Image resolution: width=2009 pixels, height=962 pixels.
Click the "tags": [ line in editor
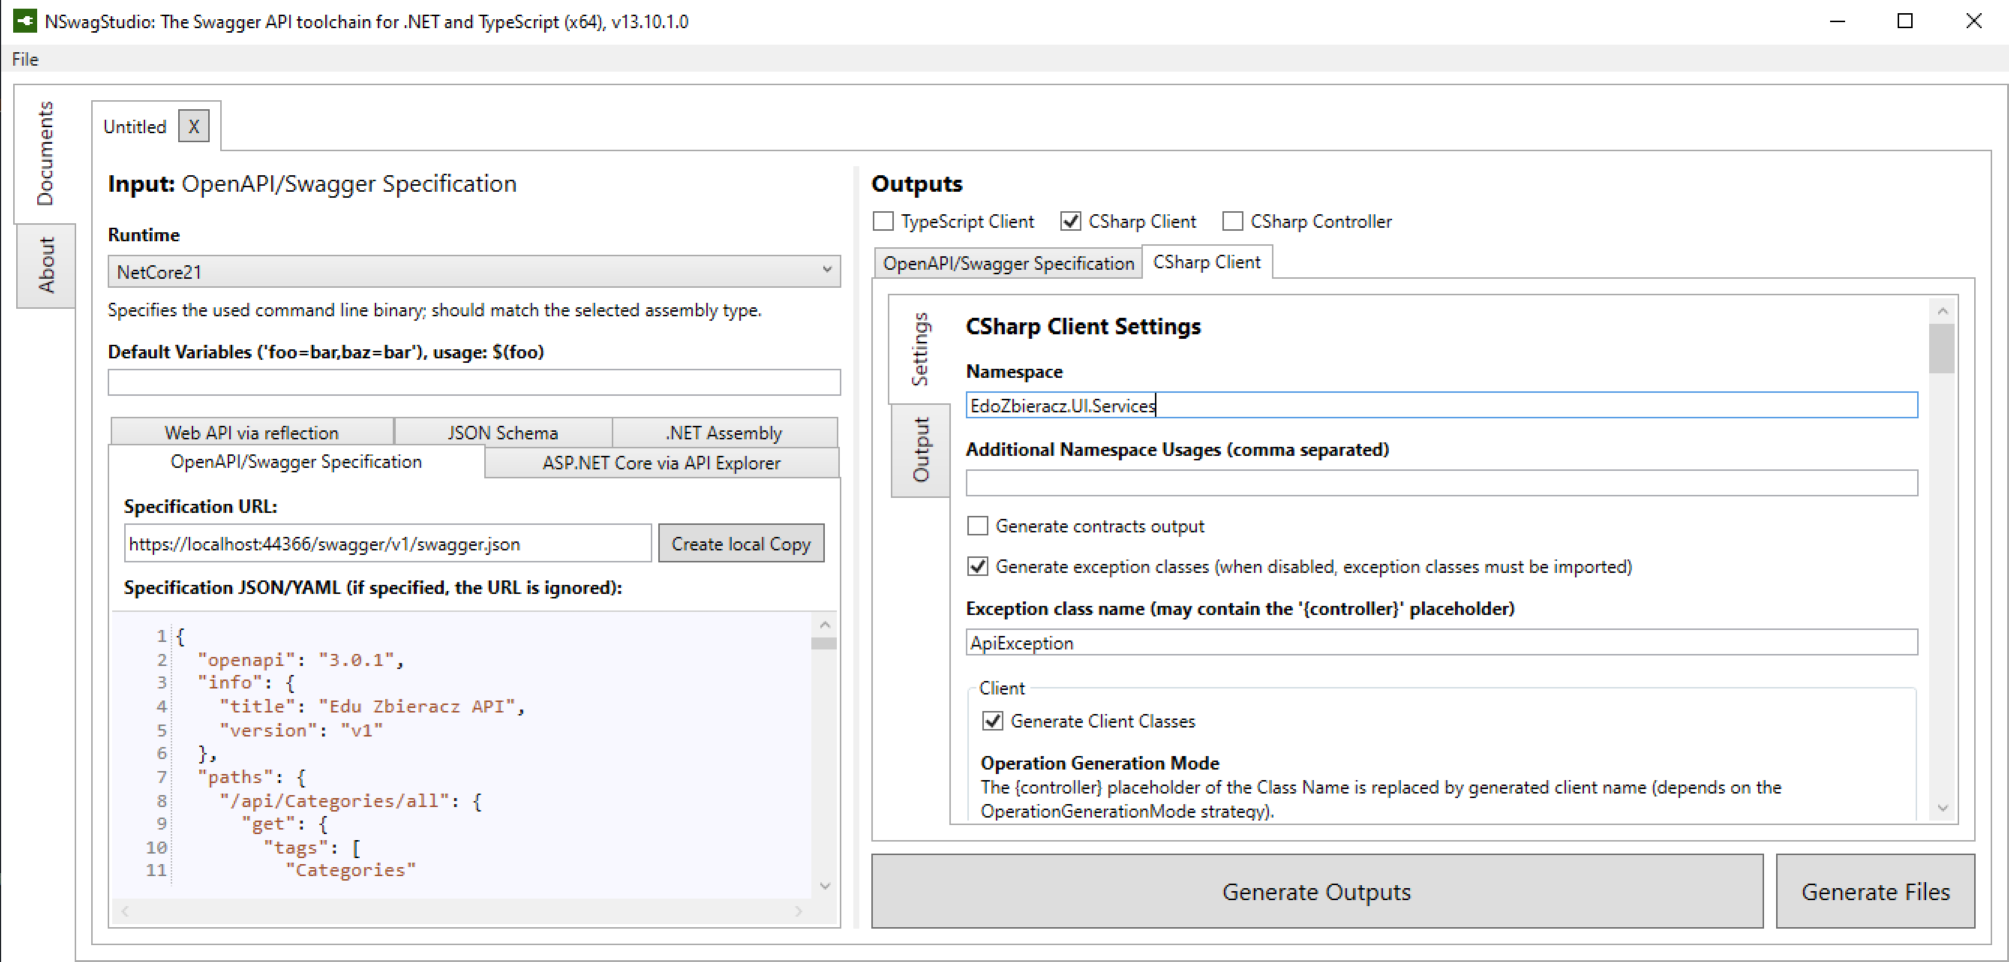(312, 847)
